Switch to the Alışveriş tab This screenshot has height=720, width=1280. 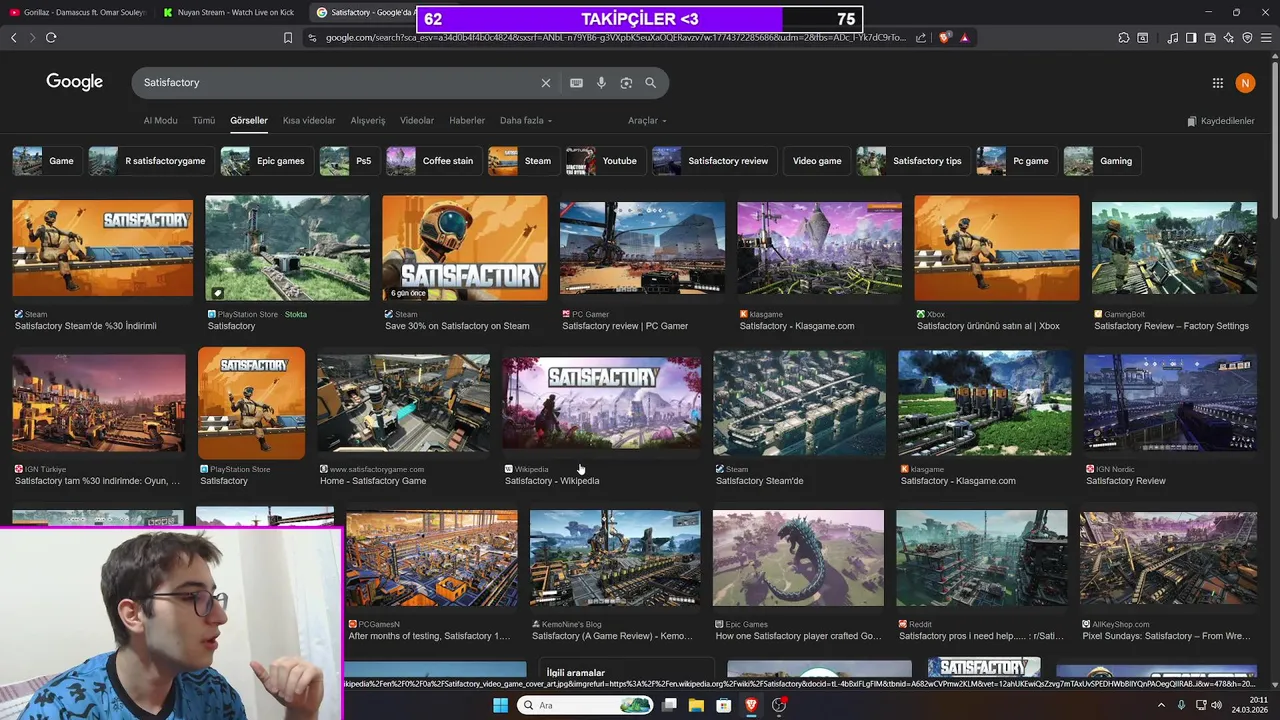coord(368,121)
